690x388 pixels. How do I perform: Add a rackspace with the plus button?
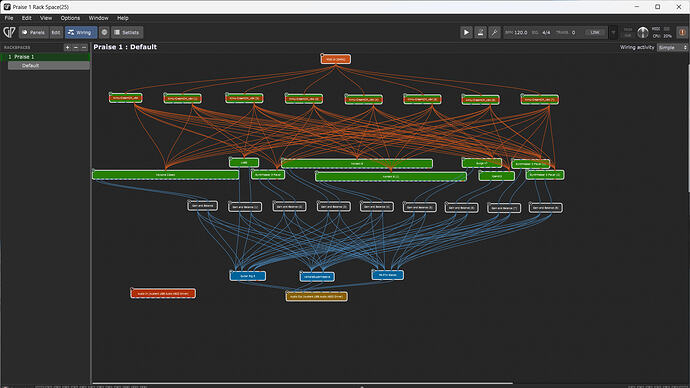point(67,48)
